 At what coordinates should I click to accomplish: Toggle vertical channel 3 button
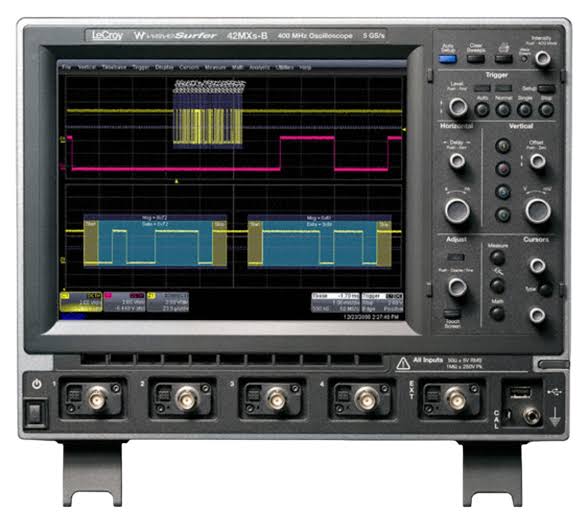[x=503, y=192]
